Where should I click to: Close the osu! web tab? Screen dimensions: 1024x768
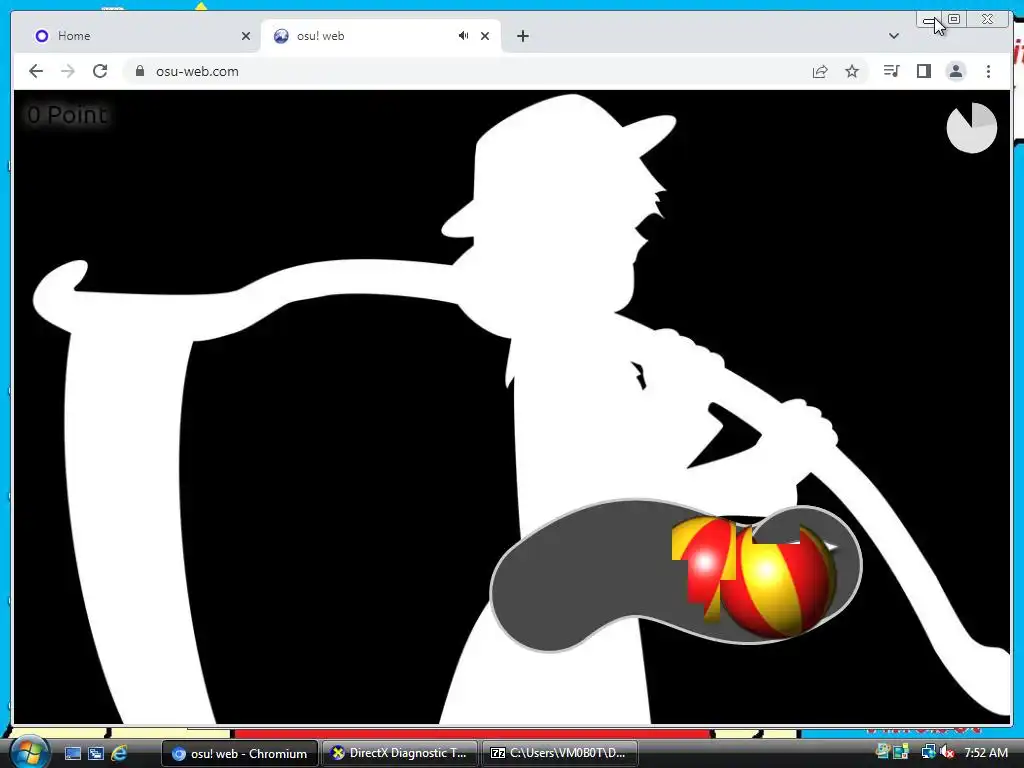pyautogui.click(x=485, y=36)
